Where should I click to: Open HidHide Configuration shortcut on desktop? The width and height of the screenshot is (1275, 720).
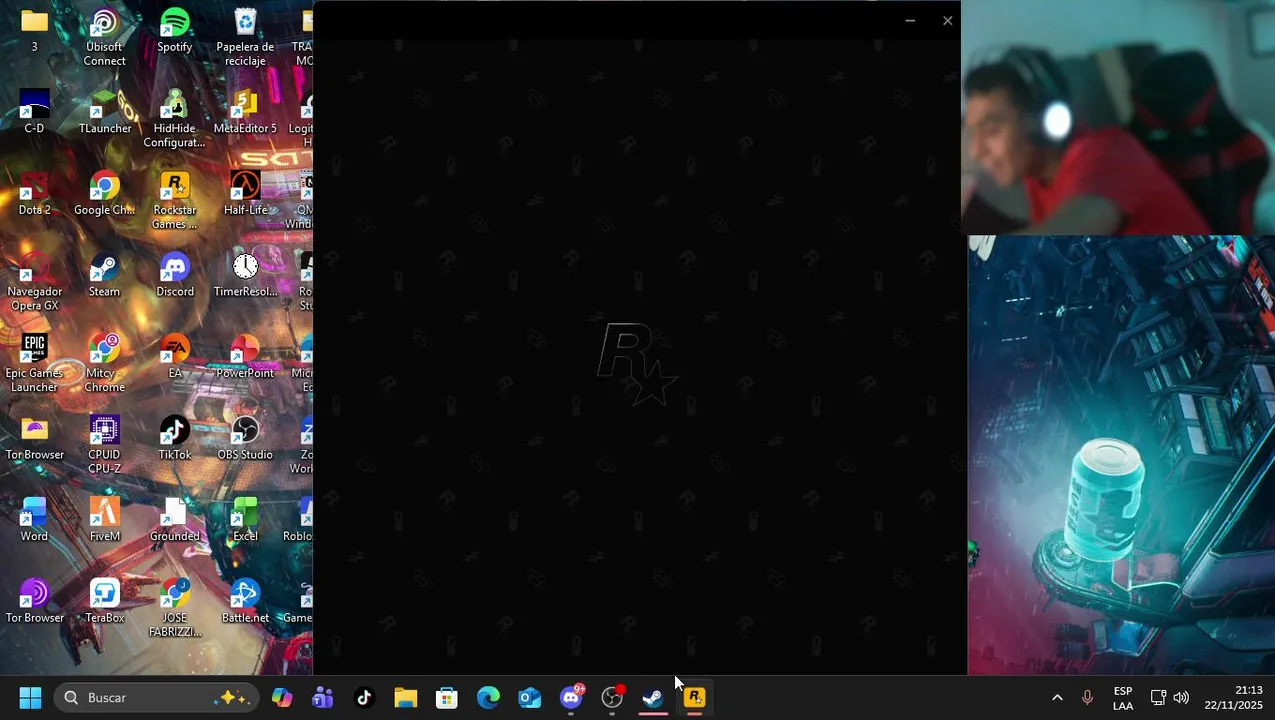(x=174, y=119)
